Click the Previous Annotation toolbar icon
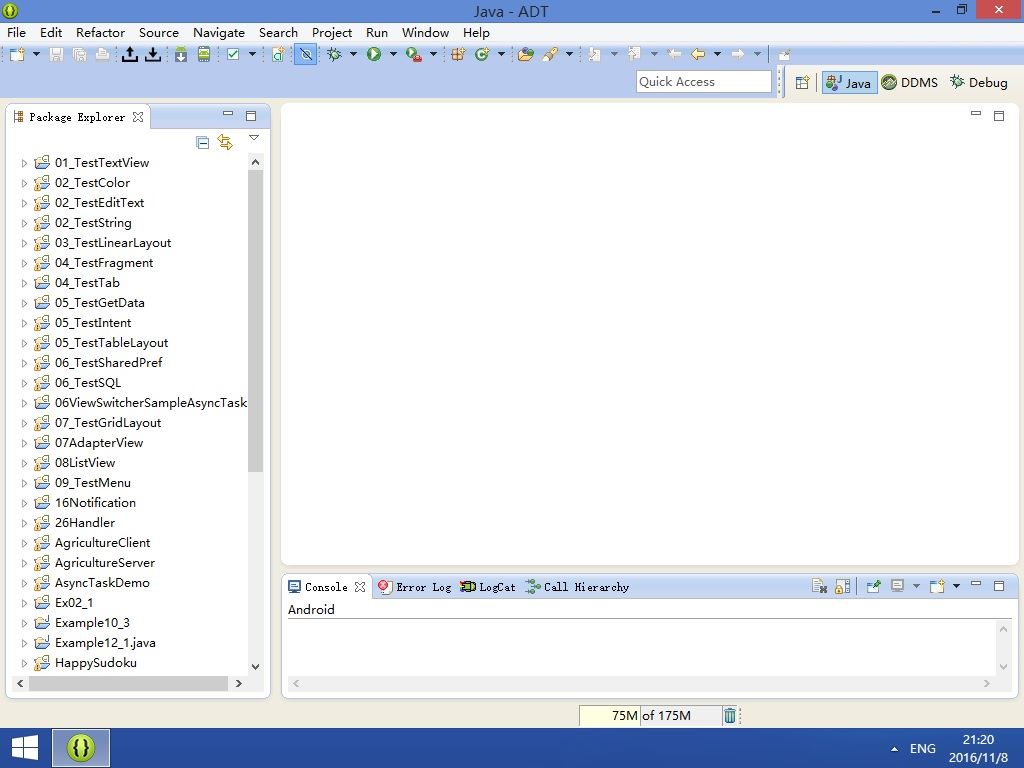 point(634,55)
